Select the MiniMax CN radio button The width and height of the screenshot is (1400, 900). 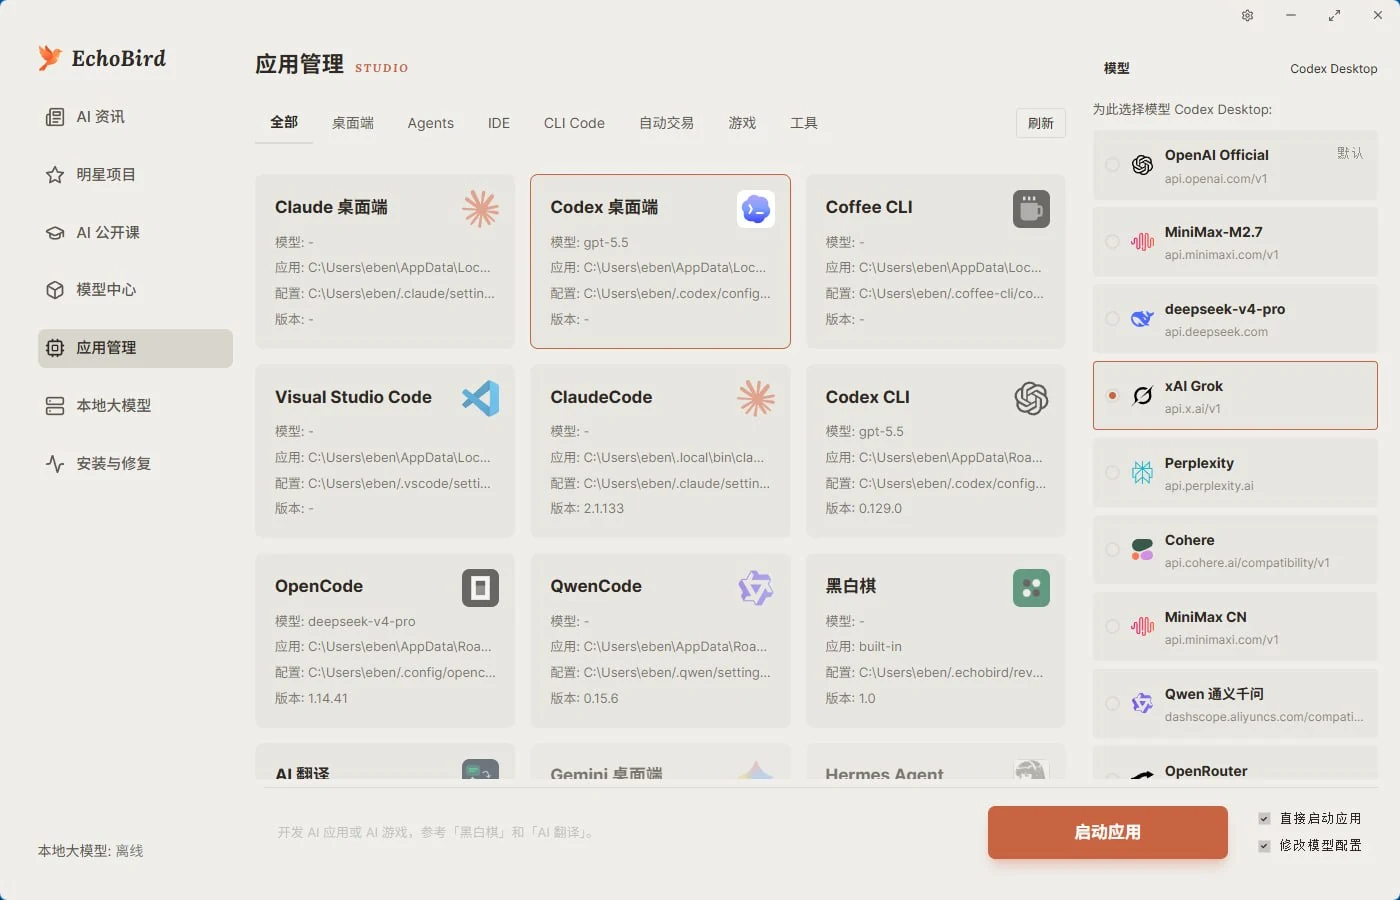coord(1112,627)
